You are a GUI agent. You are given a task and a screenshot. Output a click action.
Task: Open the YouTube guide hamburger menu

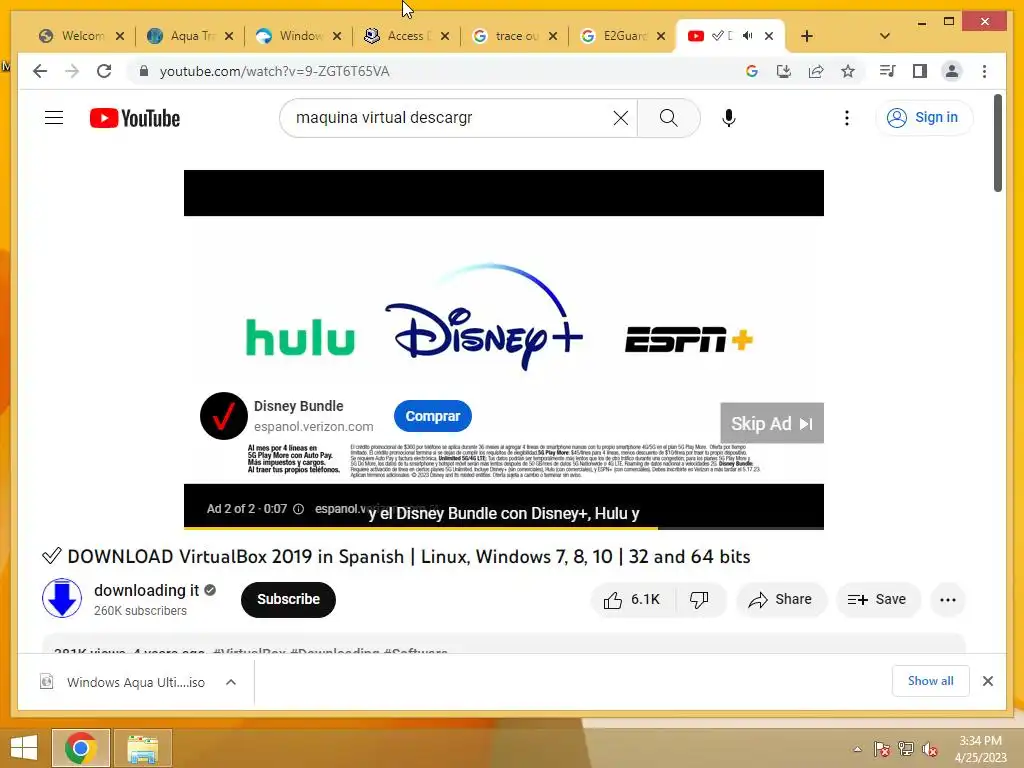54,118
